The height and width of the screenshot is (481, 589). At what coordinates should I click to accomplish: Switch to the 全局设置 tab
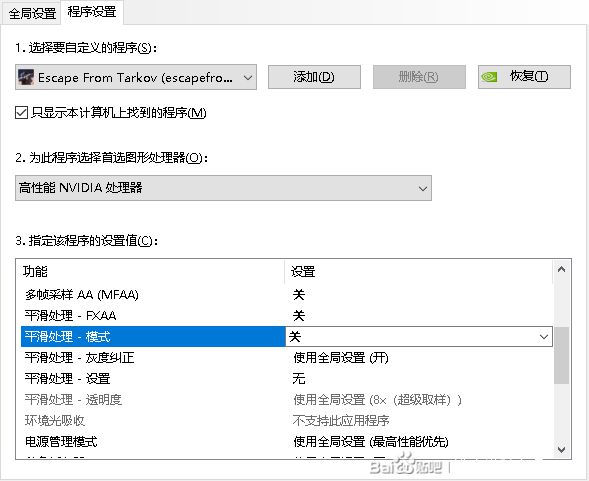pos(32,14)
